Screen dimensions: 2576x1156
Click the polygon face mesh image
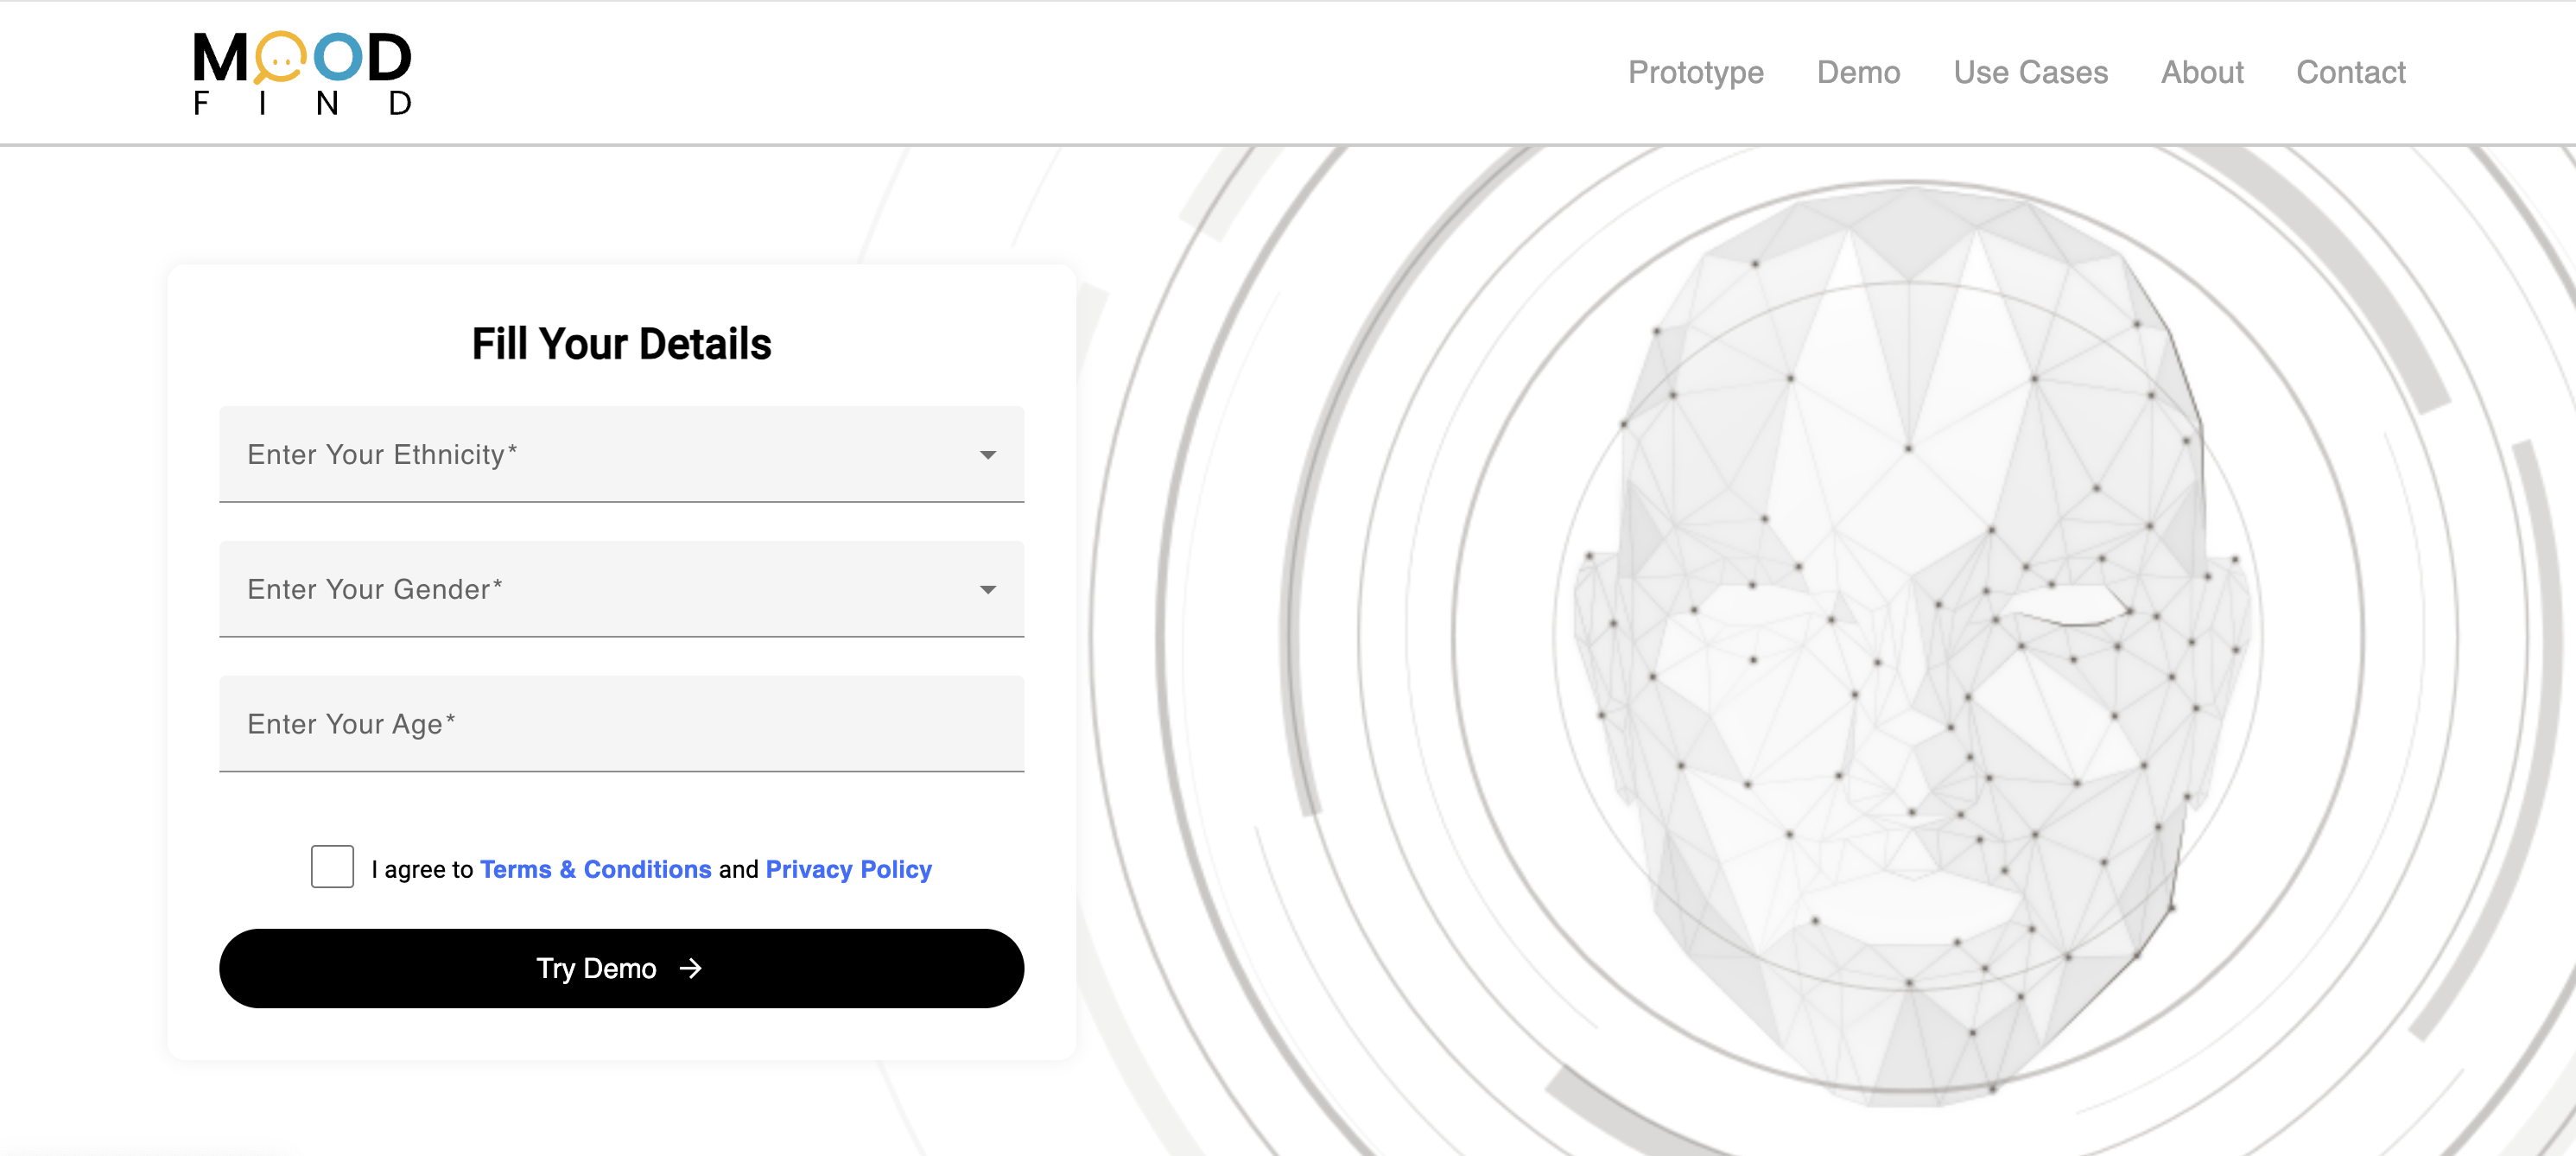click(1910, 640)
